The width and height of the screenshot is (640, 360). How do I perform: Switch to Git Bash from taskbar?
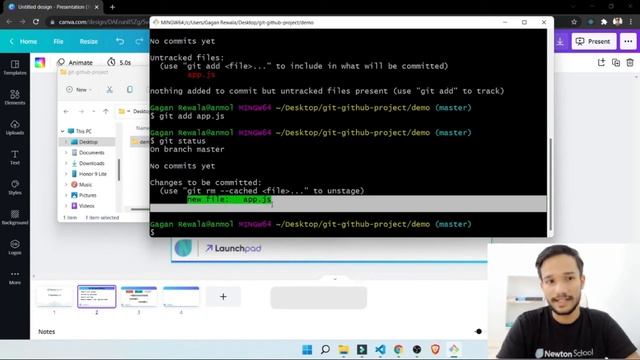[x=453, y=349]
